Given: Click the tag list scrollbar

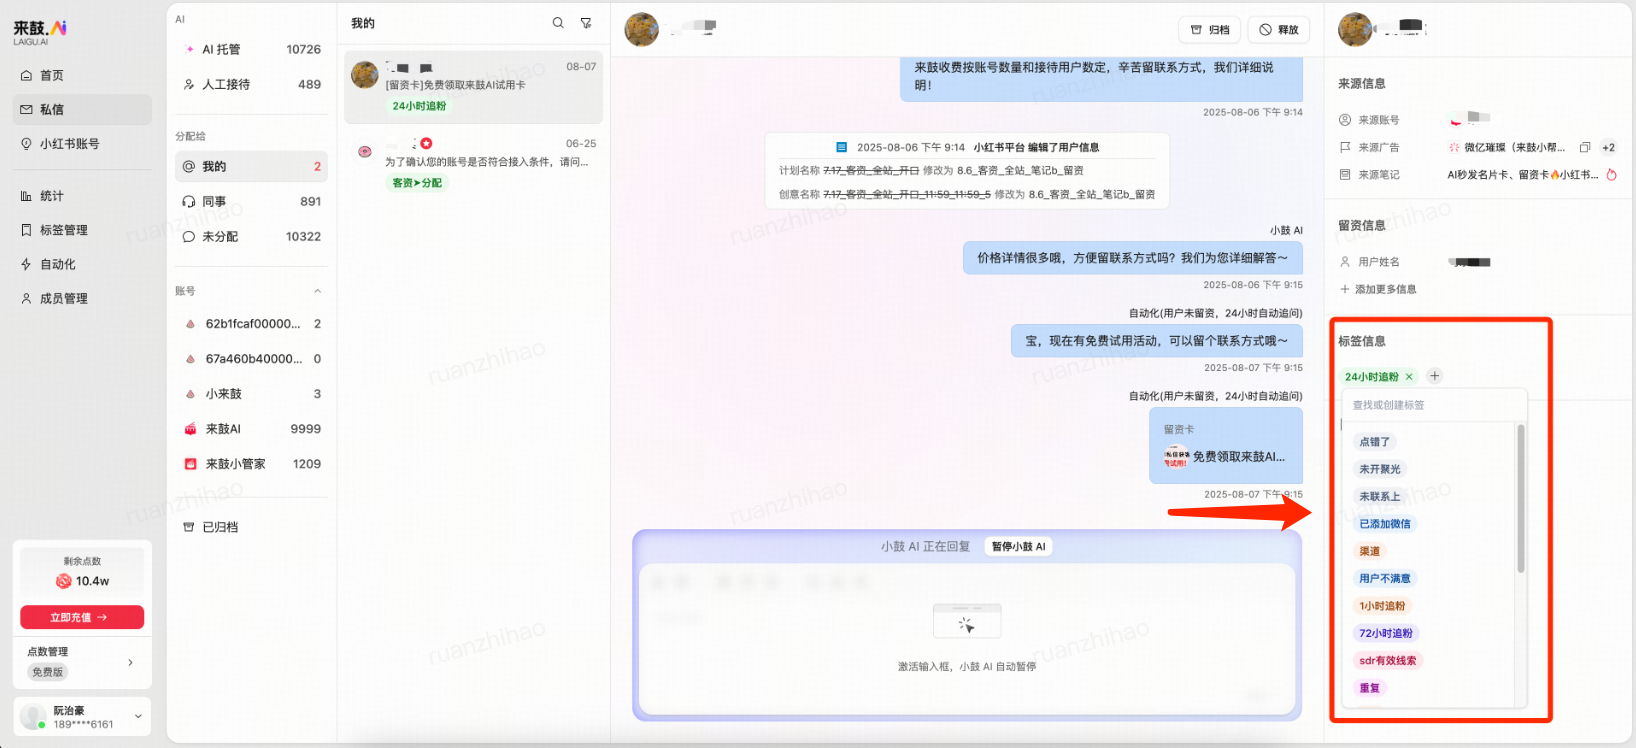Looking at the screenshot, I should tap(1521, 499).
